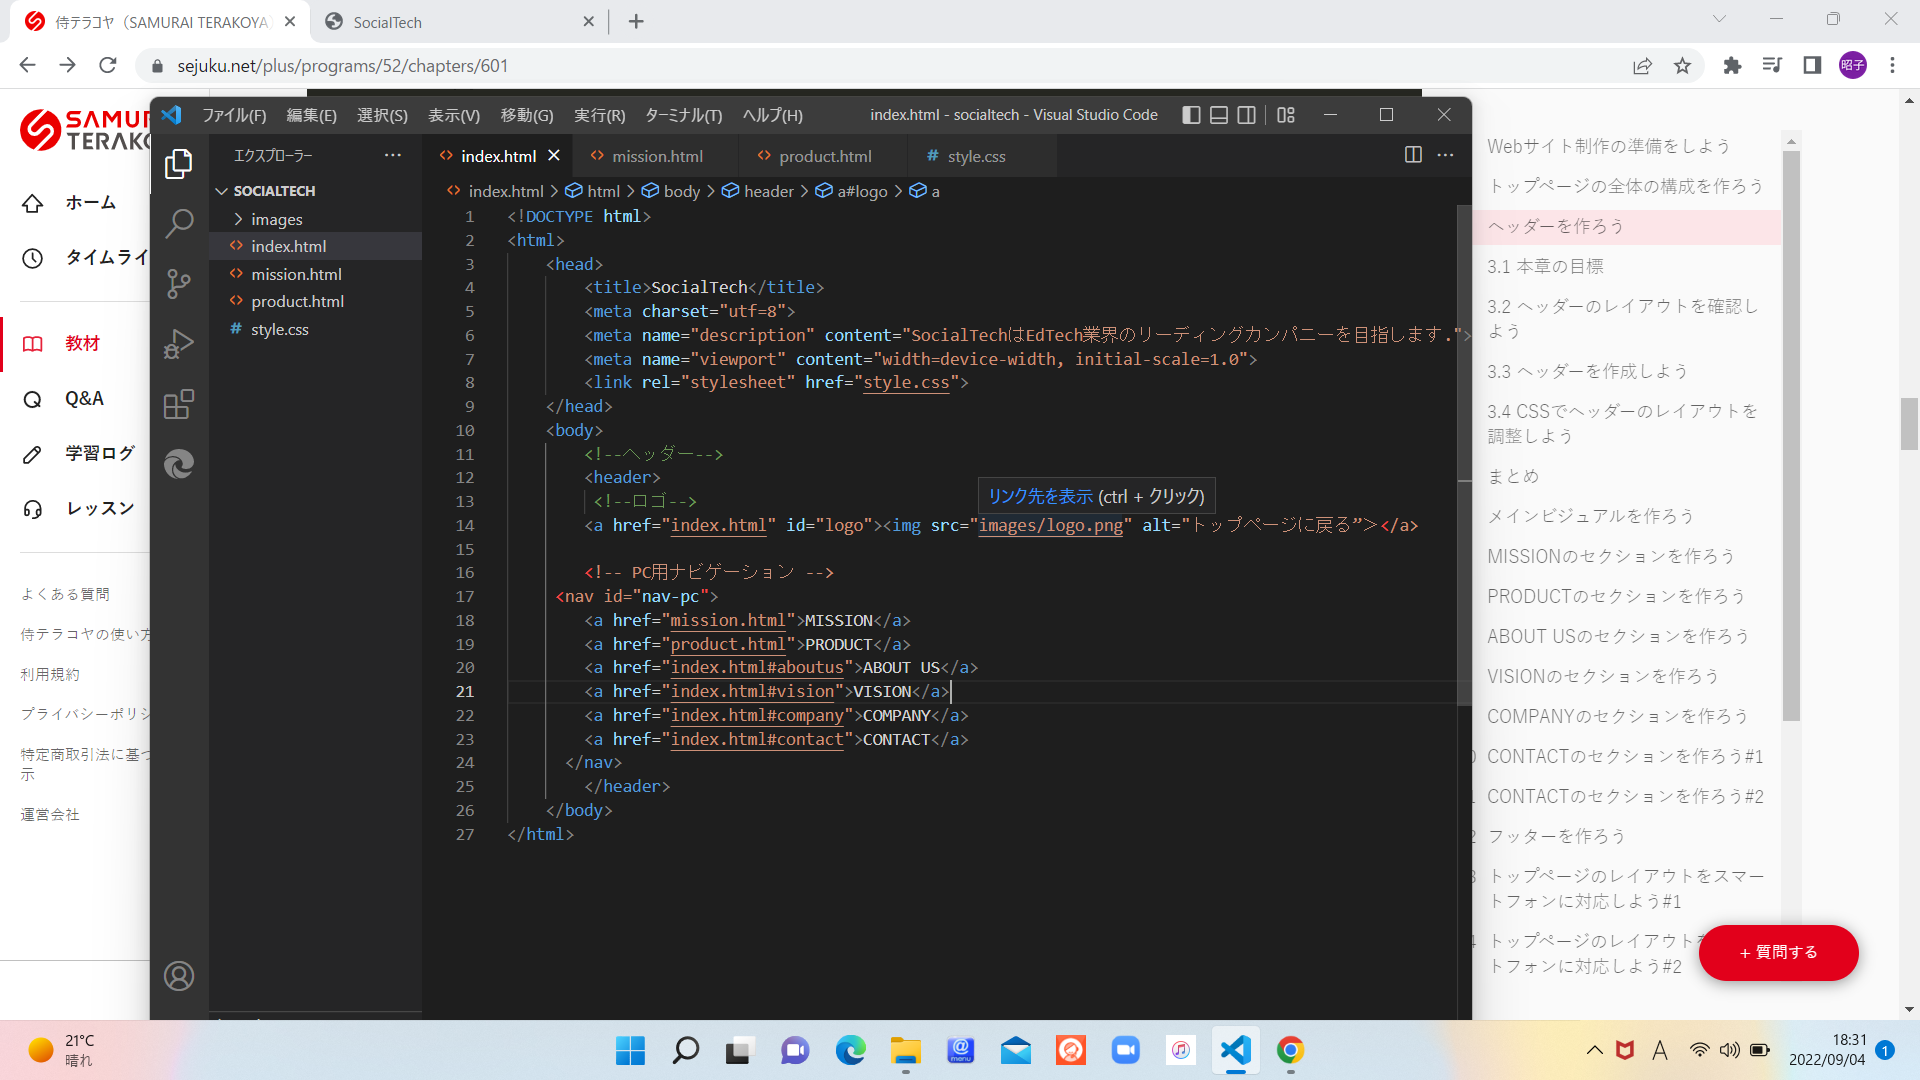The width and height of the screenshot is (1920, 1080).
Task: Click the Accounts icon in activity bar
Action: [179, 976]
